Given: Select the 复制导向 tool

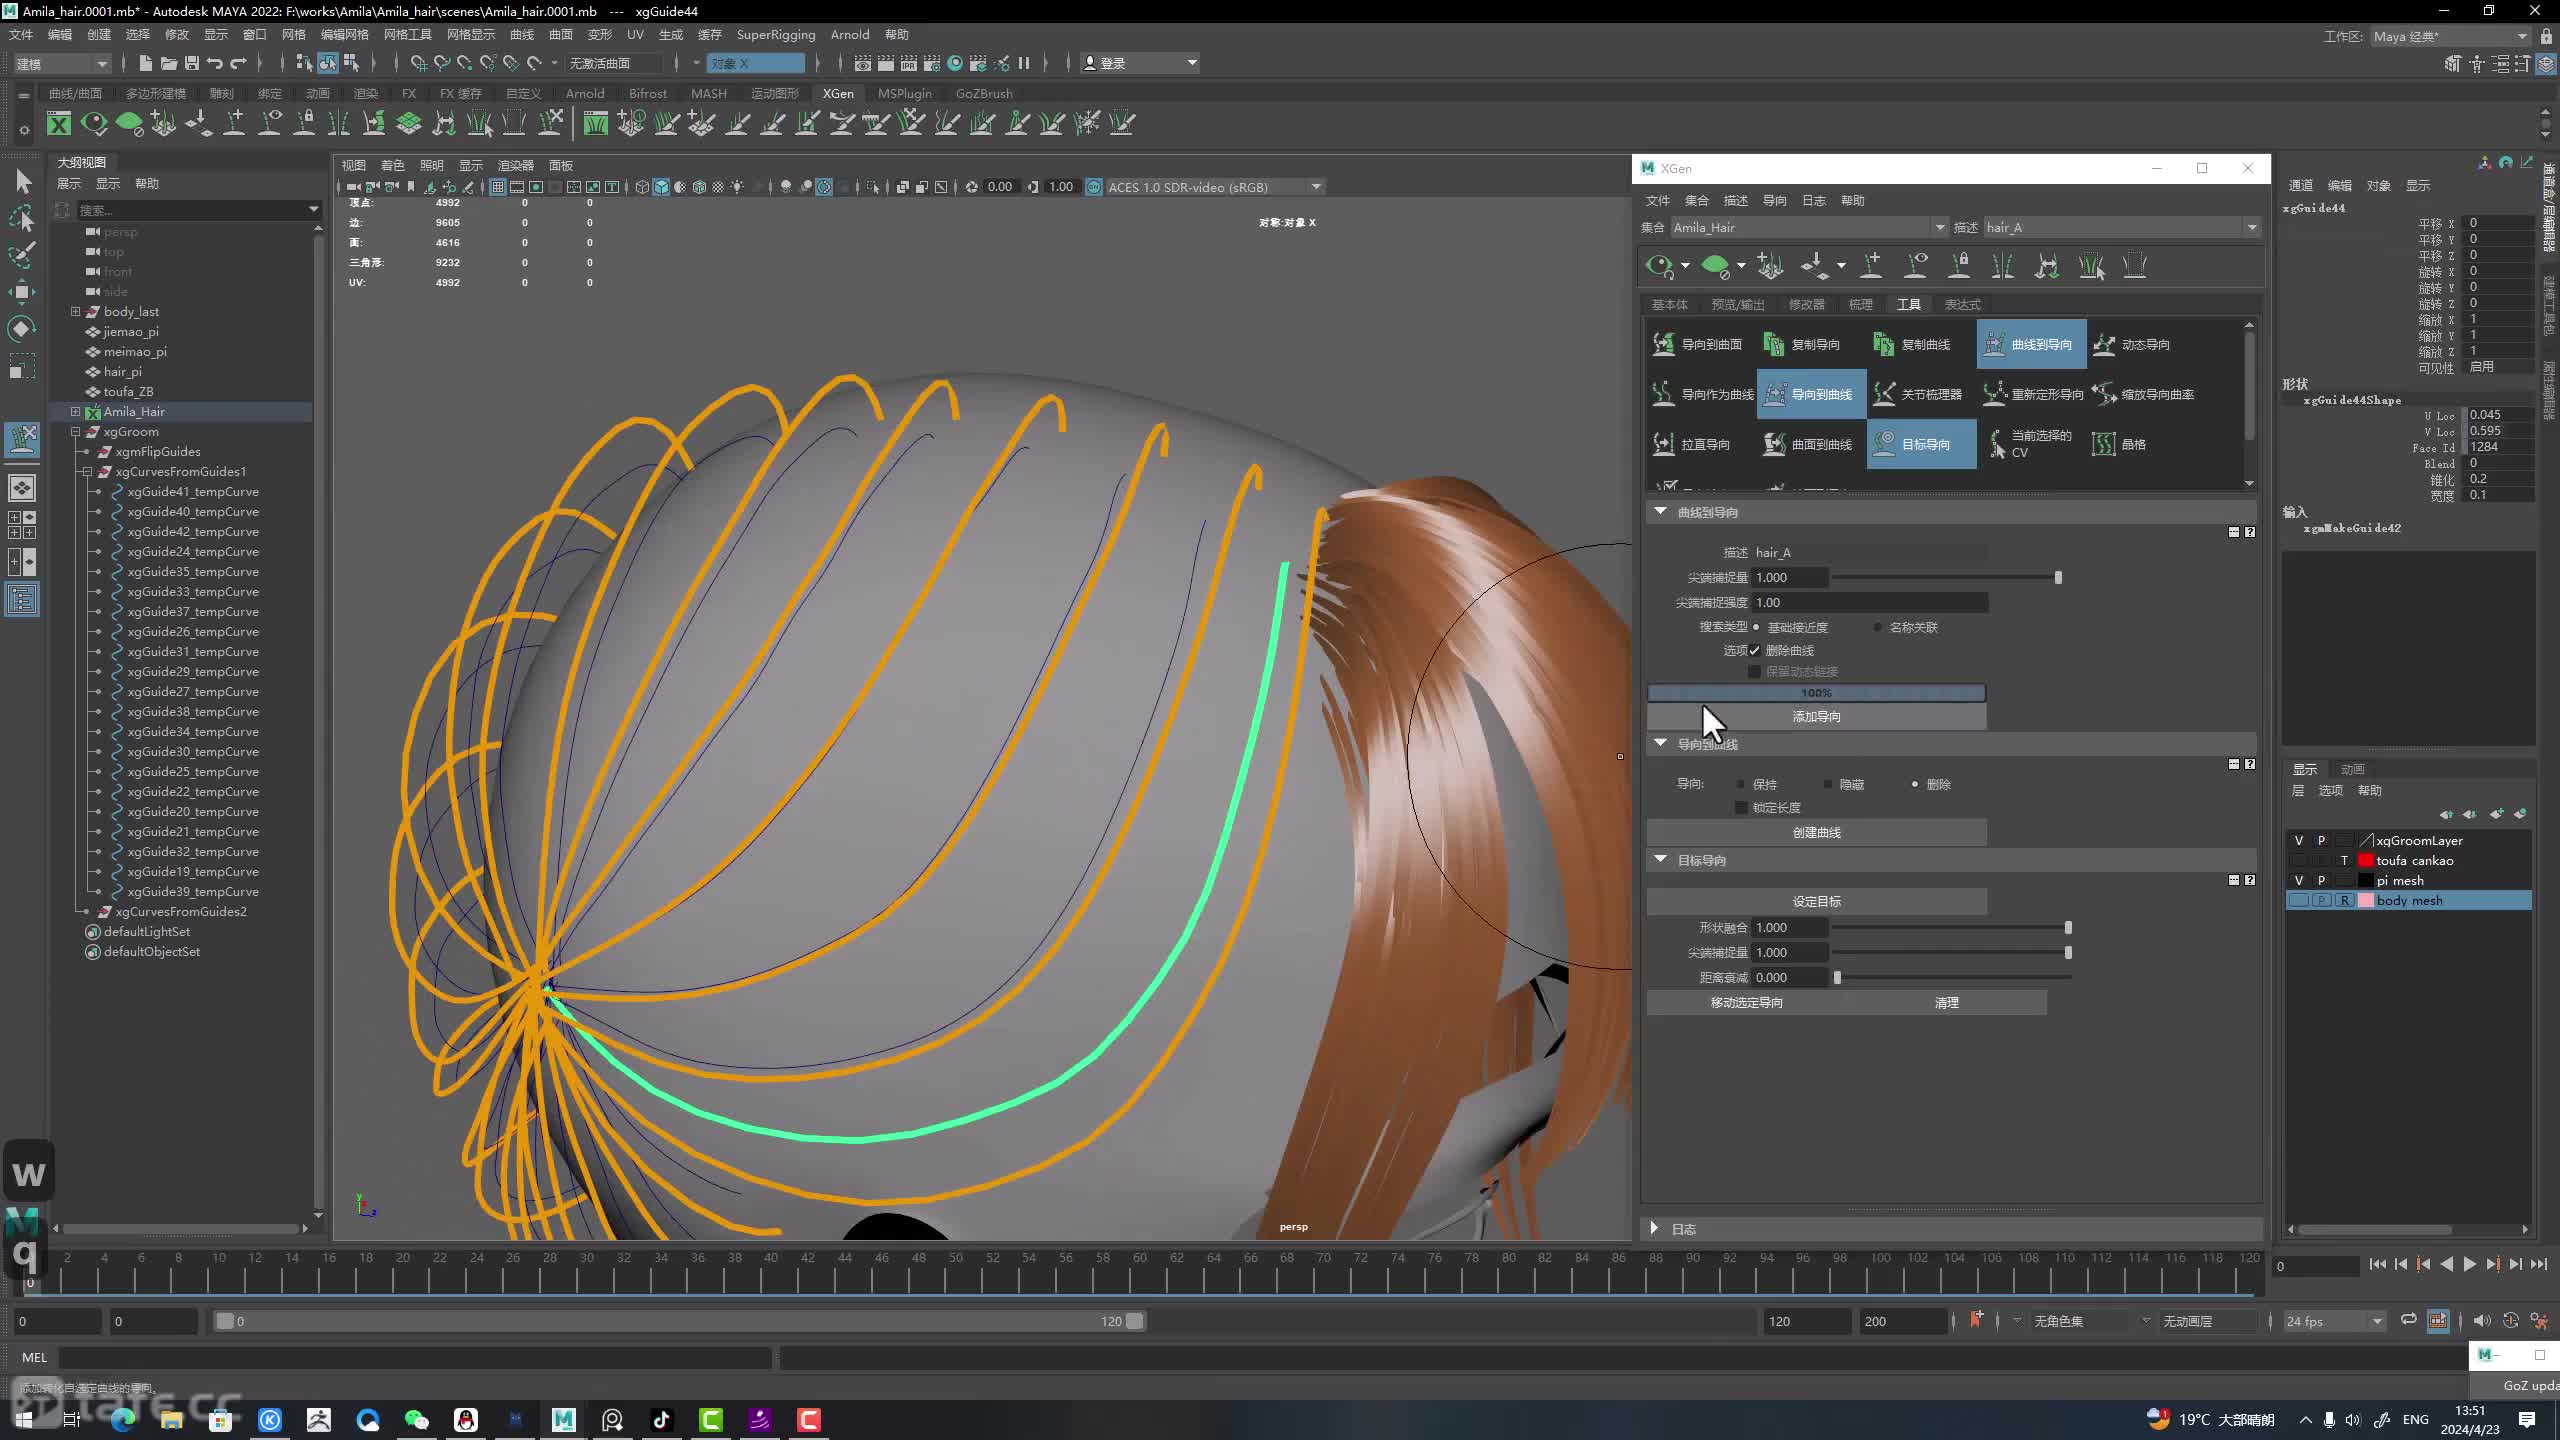Looking at the screenshot, I should [x=1802, y=344].
